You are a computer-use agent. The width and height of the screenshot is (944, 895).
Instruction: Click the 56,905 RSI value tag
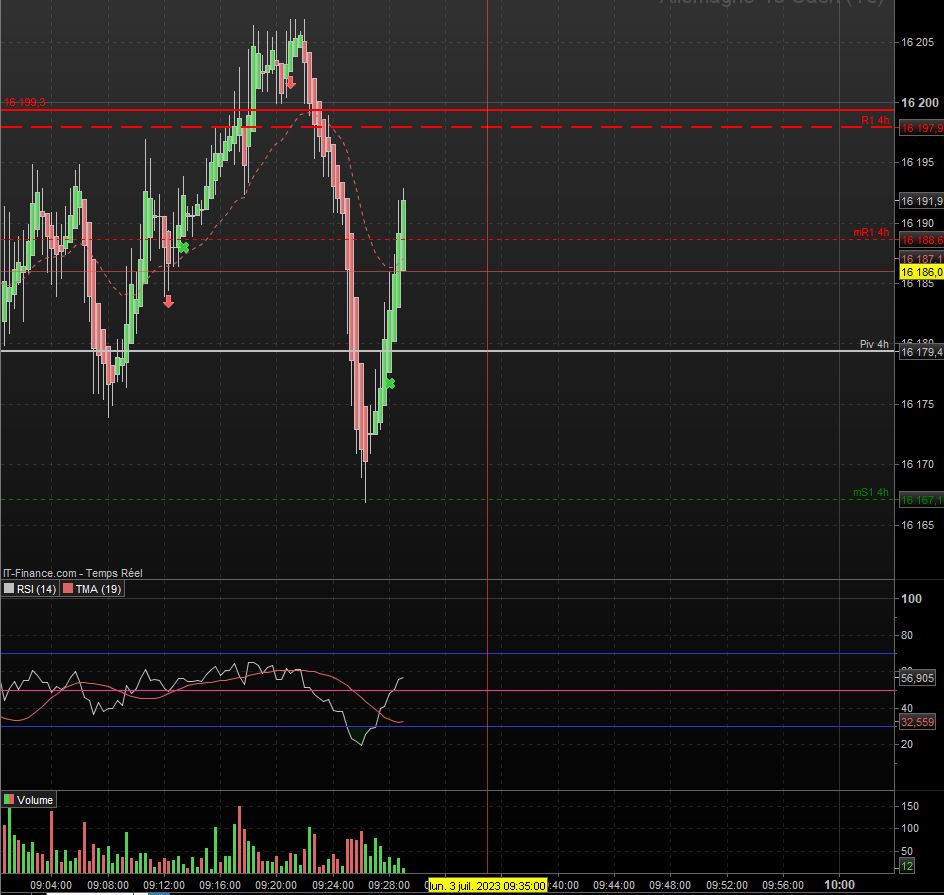pyautogui.click(x=917, y=678)
